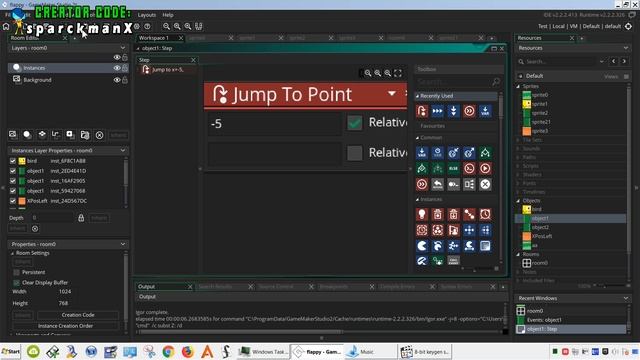
Task: Zoom out in the event action editor
Action: click(368, 73)
